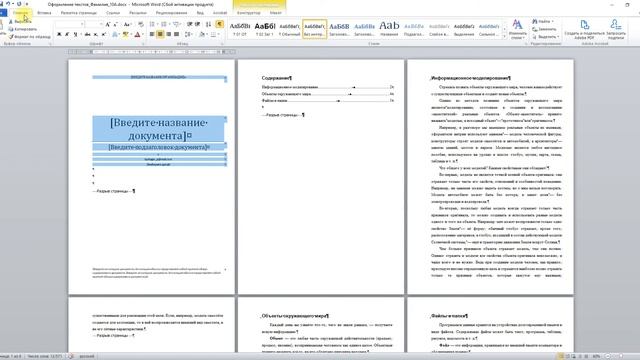Click the Shrink Font icon
This screenshot has height=360, width=640.
pyautogui.click(x=116, y=24)
